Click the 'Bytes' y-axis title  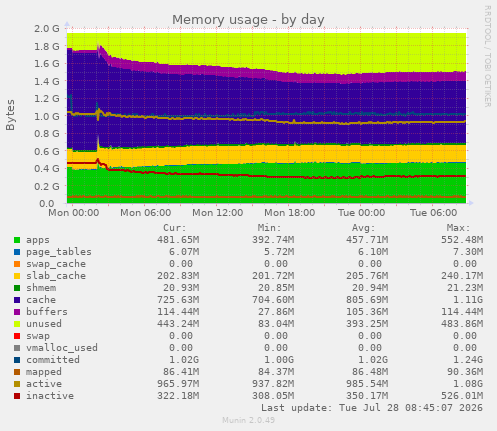tap(10, 115)
